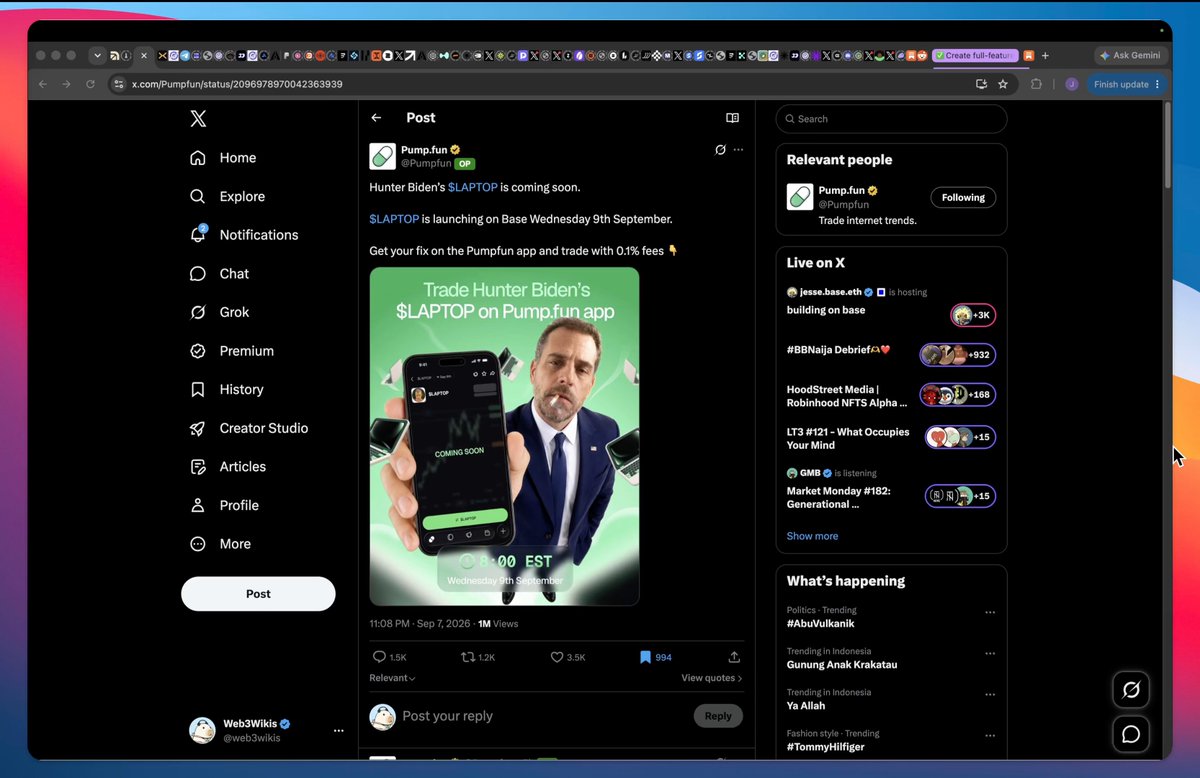
Task: Bookmark this page with the star icon
Action: tap(1003, 84)
